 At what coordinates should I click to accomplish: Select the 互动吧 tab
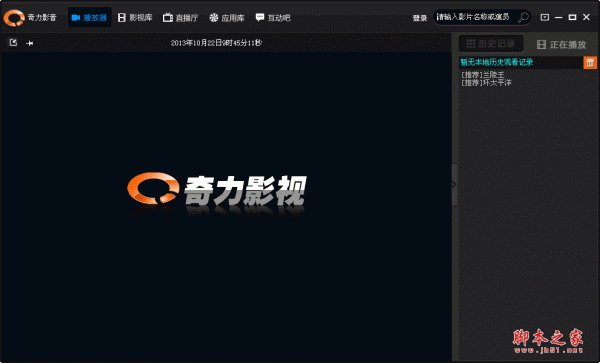point(273,18)
